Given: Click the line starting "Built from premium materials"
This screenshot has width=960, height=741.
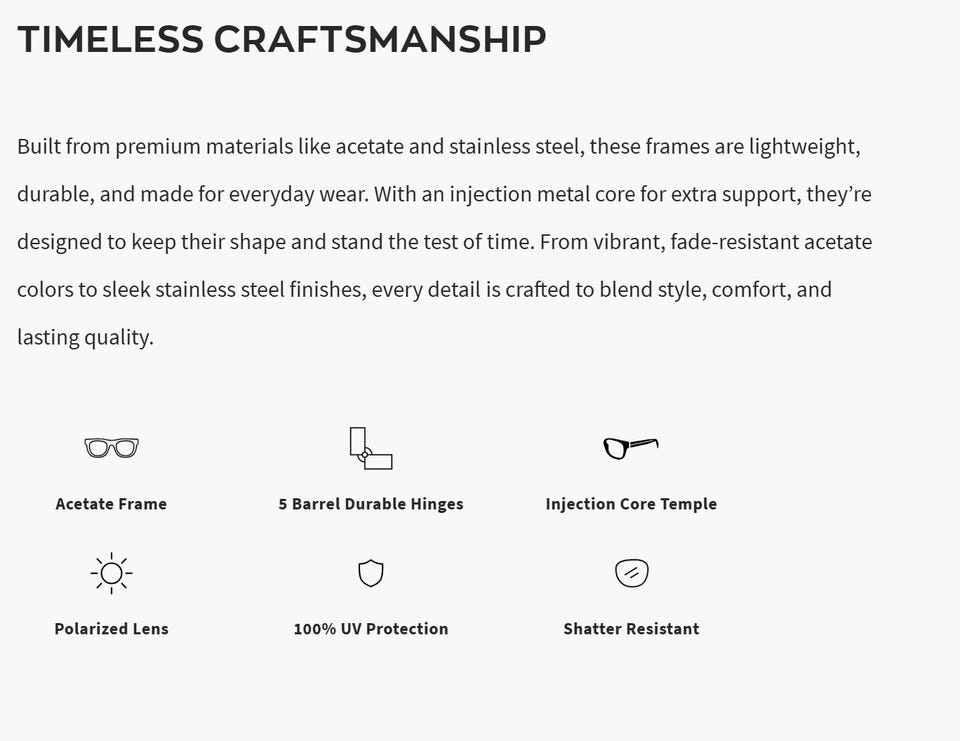Looking at the screenshot, I should 438,147.
